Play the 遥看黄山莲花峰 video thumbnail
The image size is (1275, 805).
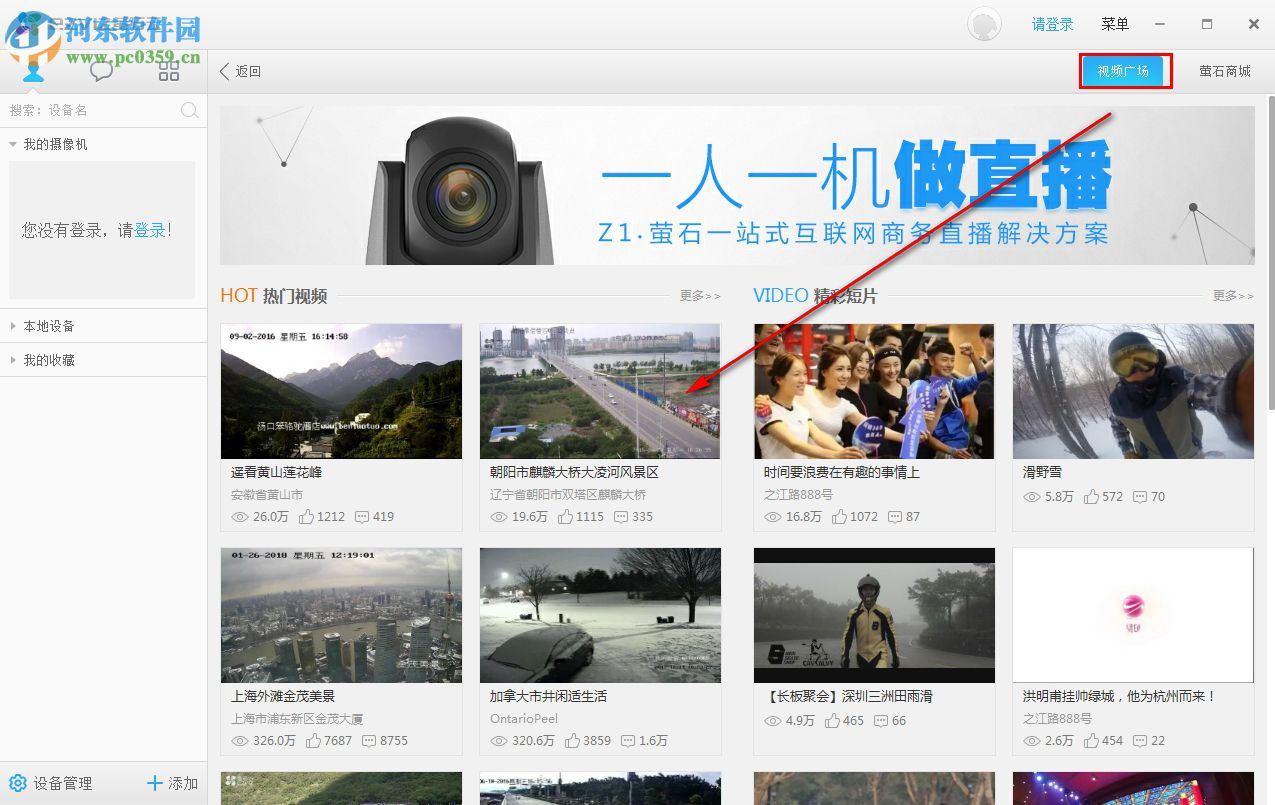[341, 390]
